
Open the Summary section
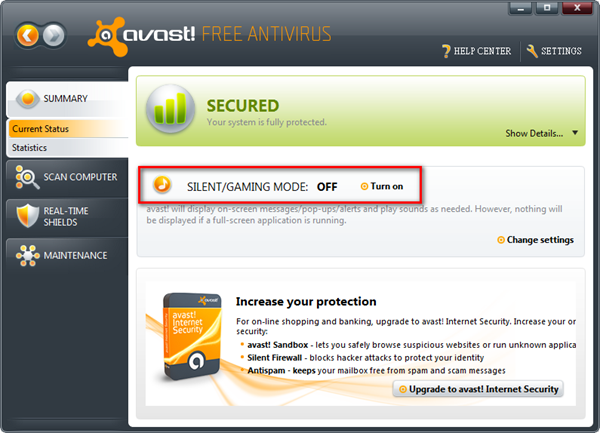[67, 99]
